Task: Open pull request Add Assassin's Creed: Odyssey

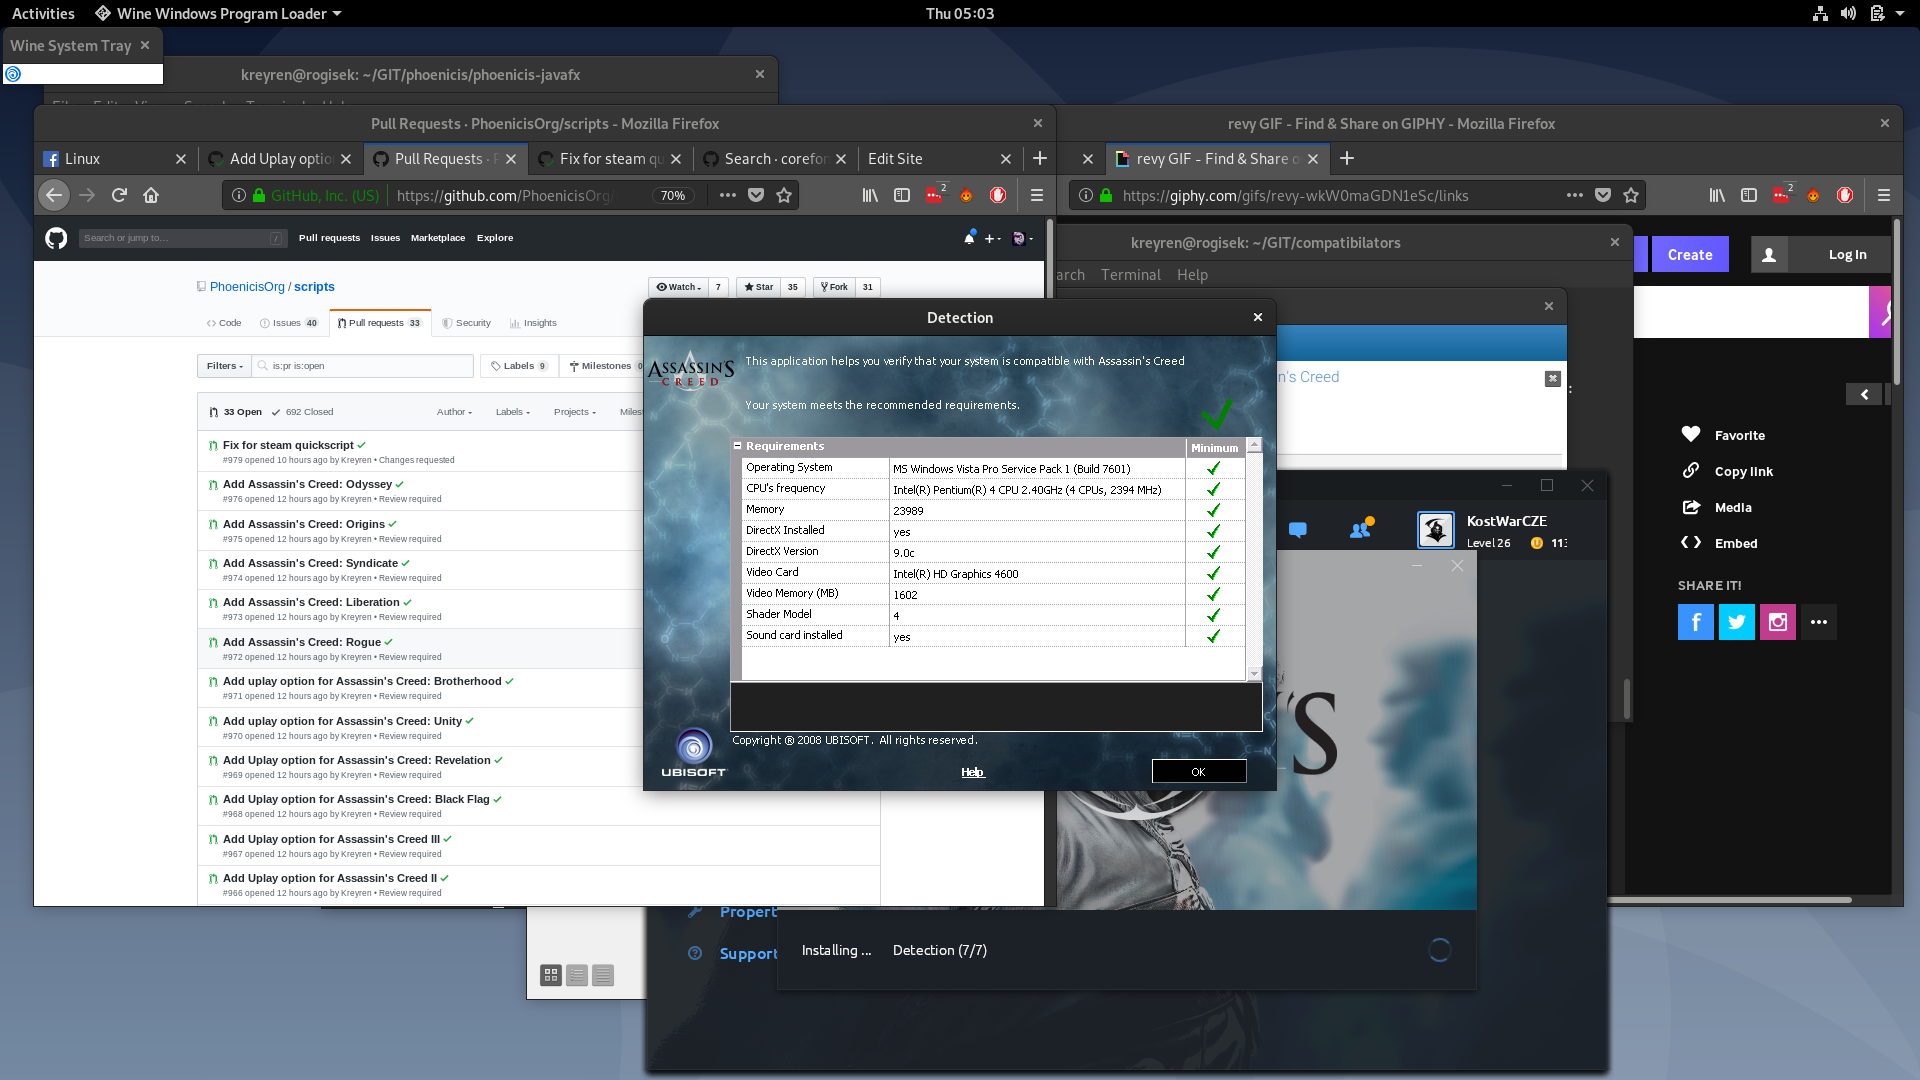Action: (x=307, y=484)
